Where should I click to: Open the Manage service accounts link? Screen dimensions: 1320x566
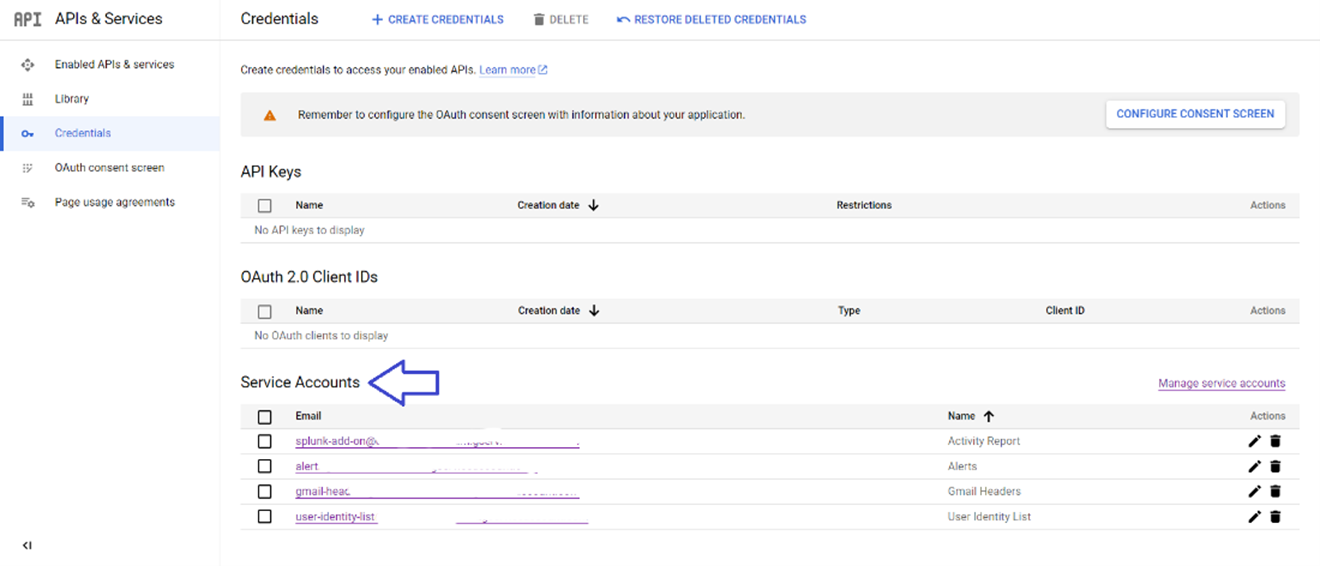point(1221,383)
